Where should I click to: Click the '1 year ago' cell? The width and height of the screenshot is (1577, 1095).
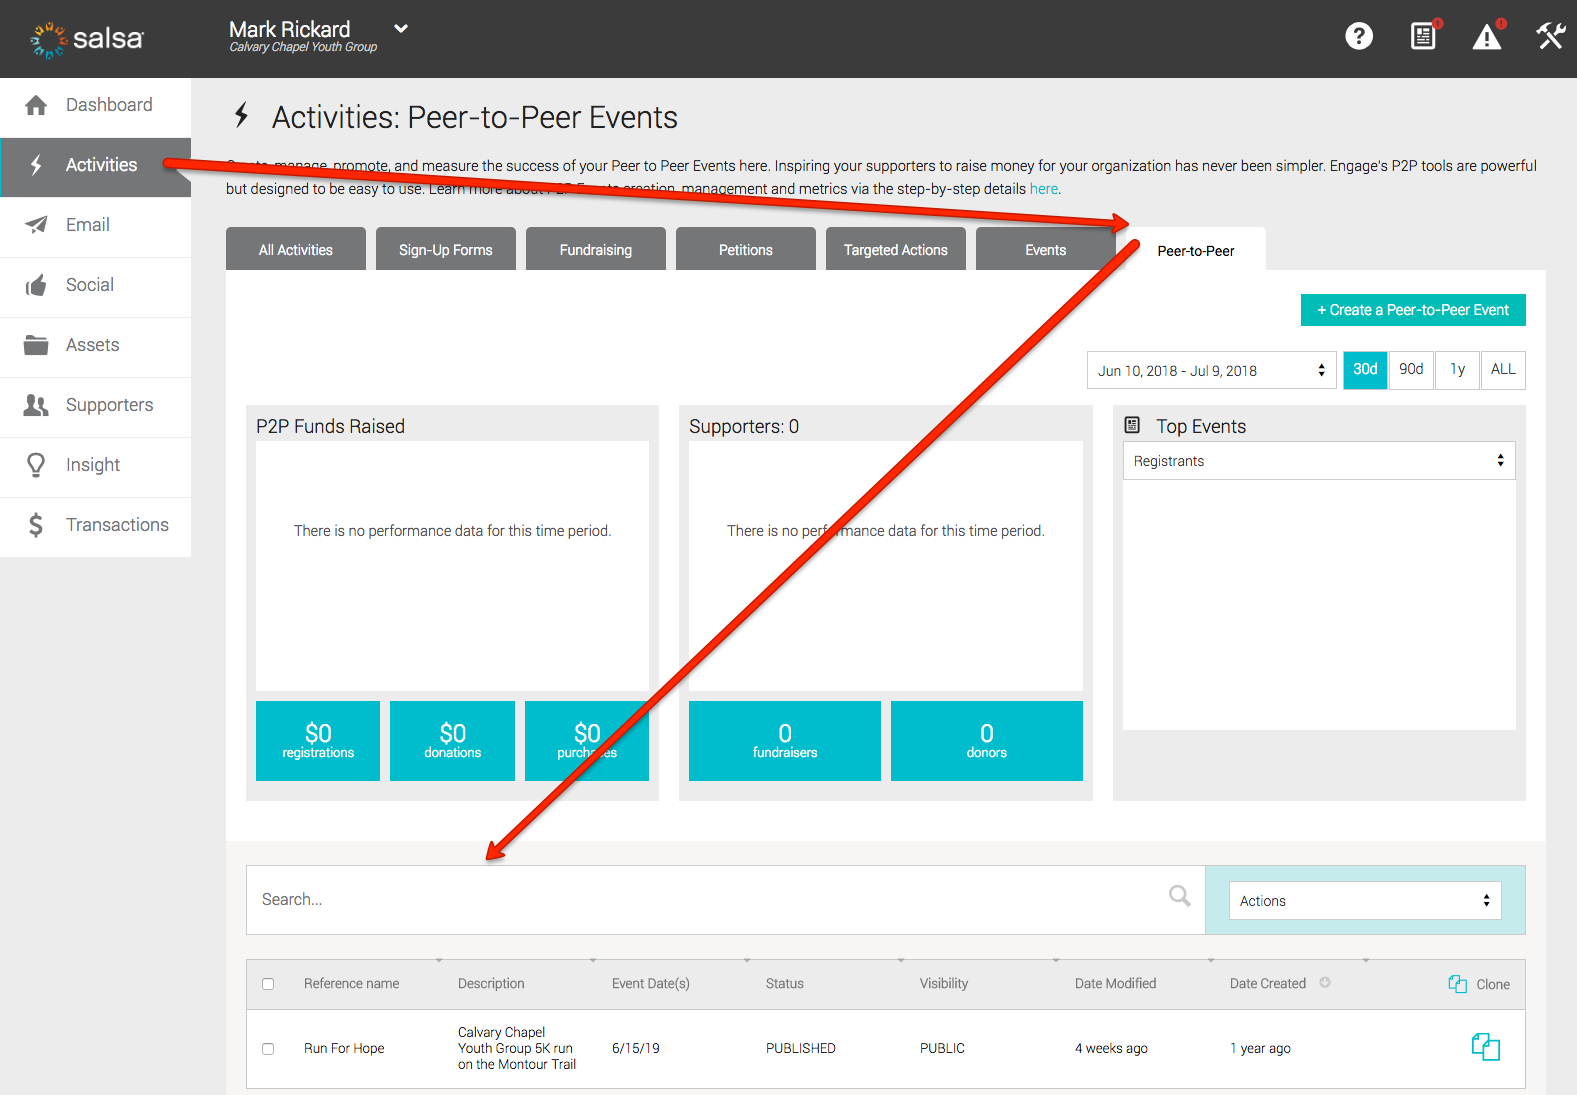click(1260, 1049)
